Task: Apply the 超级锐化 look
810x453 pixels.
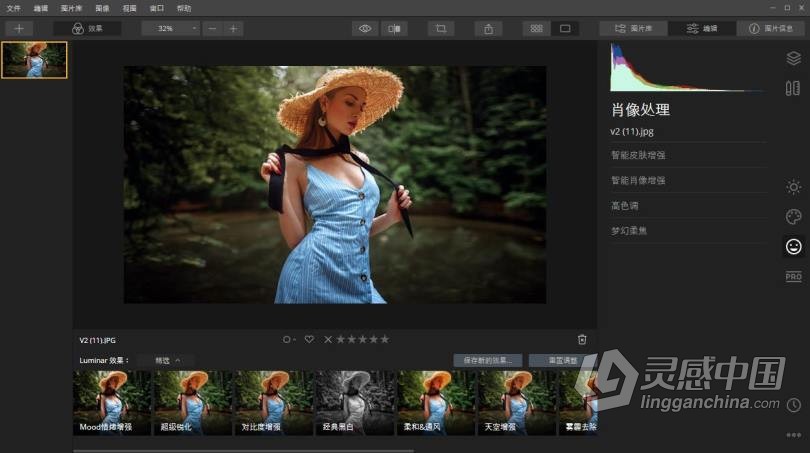Action: [193, 403]
